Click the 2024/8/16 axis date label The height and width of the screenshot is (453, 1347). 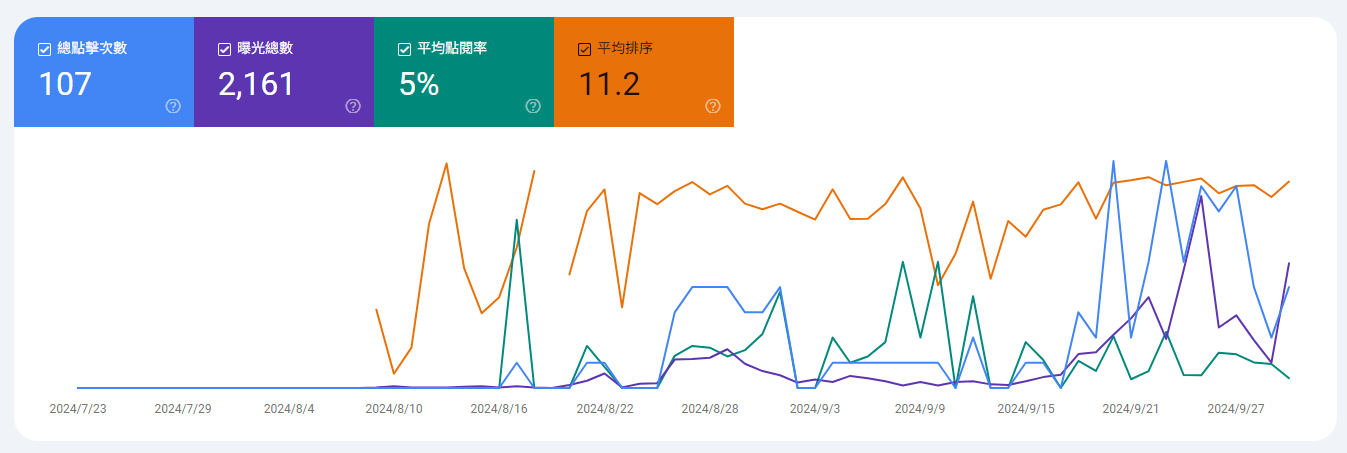point(499,409)
